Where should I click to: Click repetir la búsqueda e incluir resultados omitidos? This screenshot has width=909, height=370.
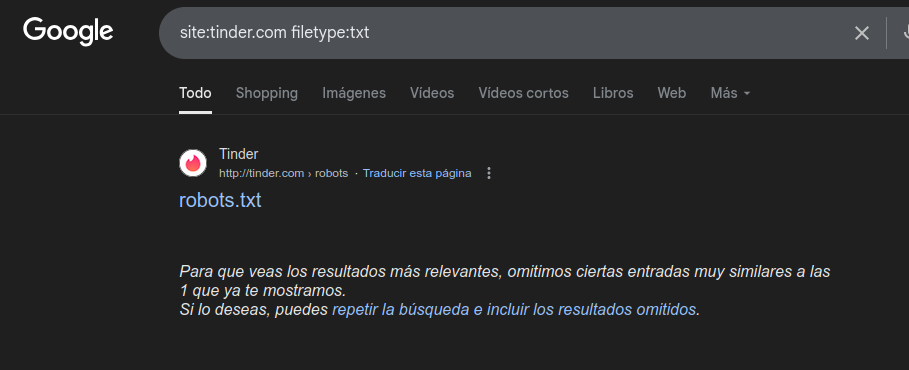point(514,310)
